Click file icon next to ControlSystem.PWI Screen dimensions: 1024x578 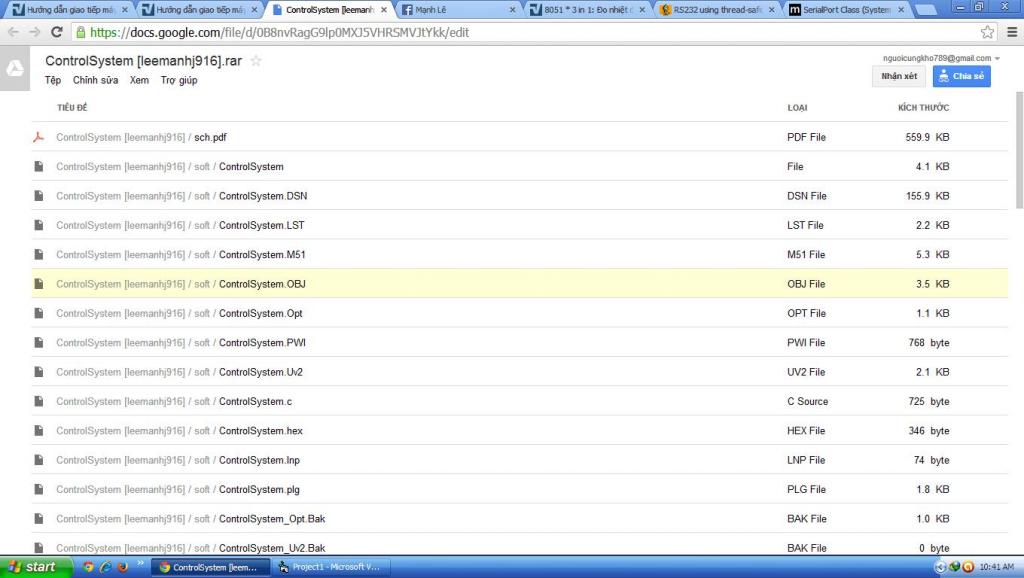tap(39, 343)
